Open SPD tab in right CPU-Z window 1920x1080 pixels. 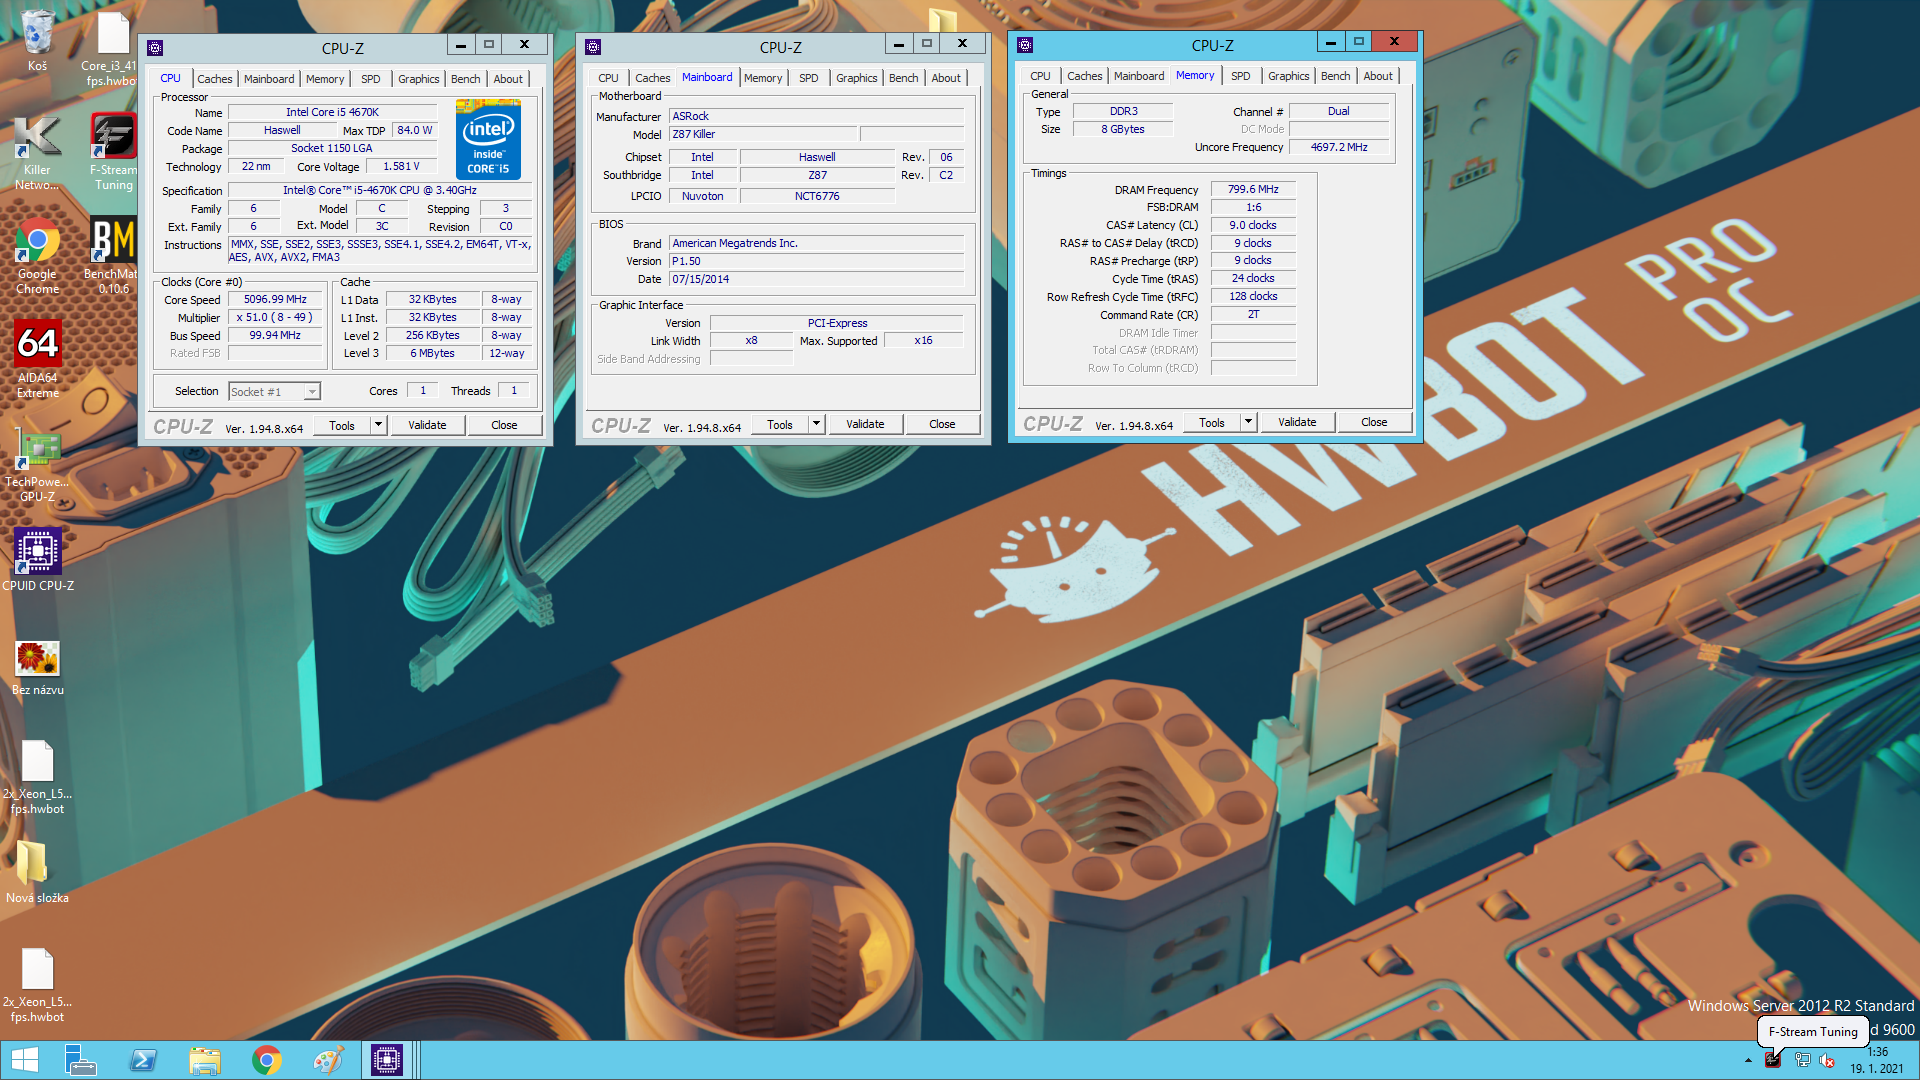[1240, 76]
